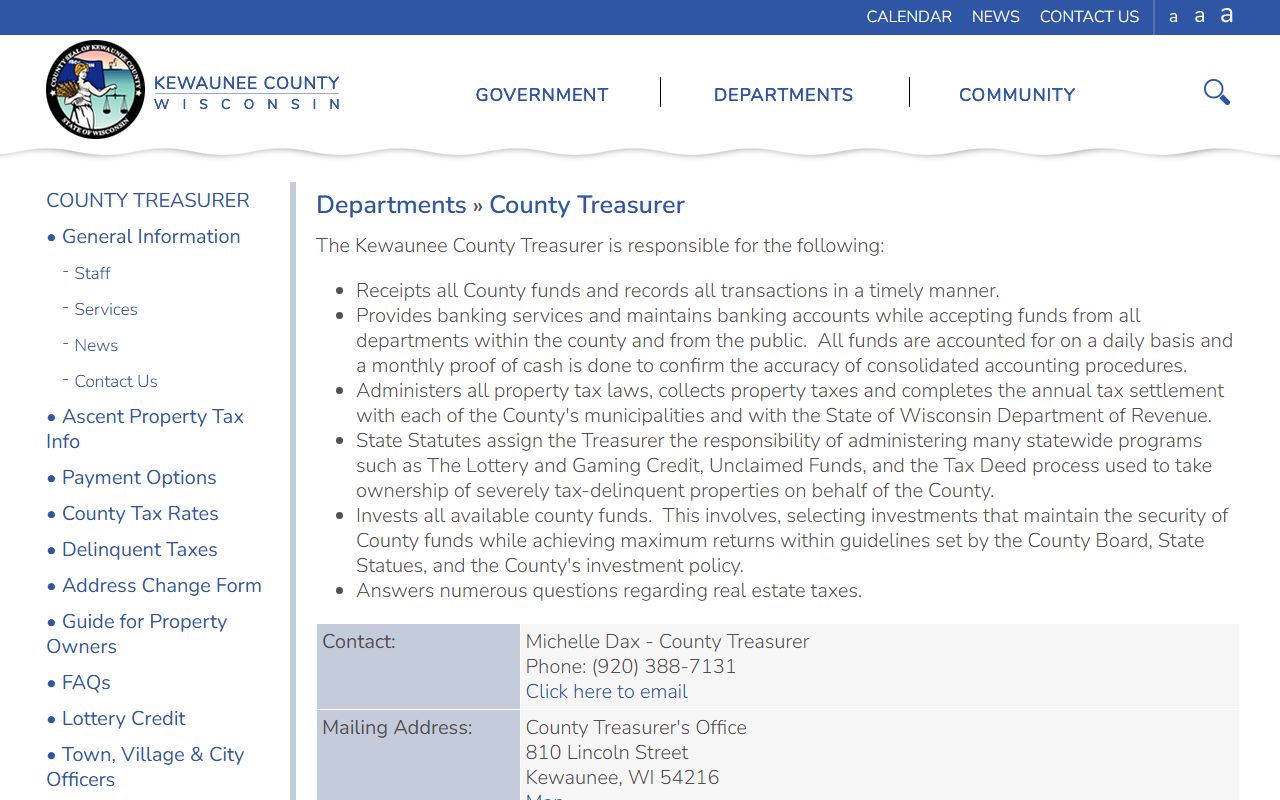The image size is (1280, 800).
Task: Click 'Receipts all County funds' bullet
Action: tap(678, 291)
